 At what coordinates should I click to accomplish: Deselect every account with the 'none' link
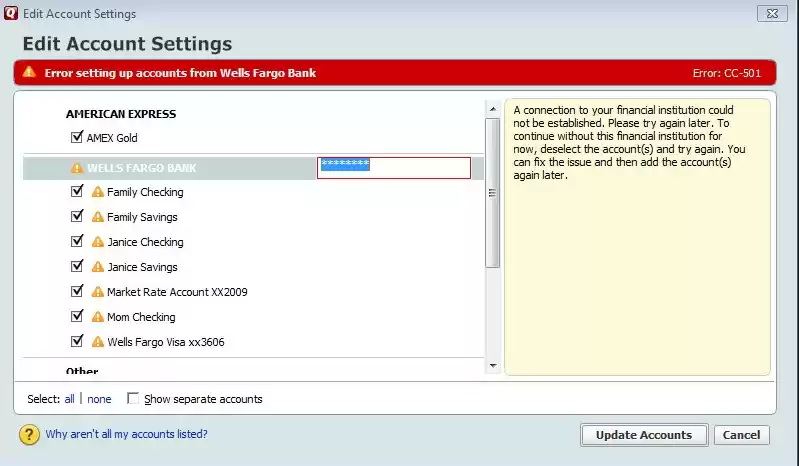tap(99, 399)
